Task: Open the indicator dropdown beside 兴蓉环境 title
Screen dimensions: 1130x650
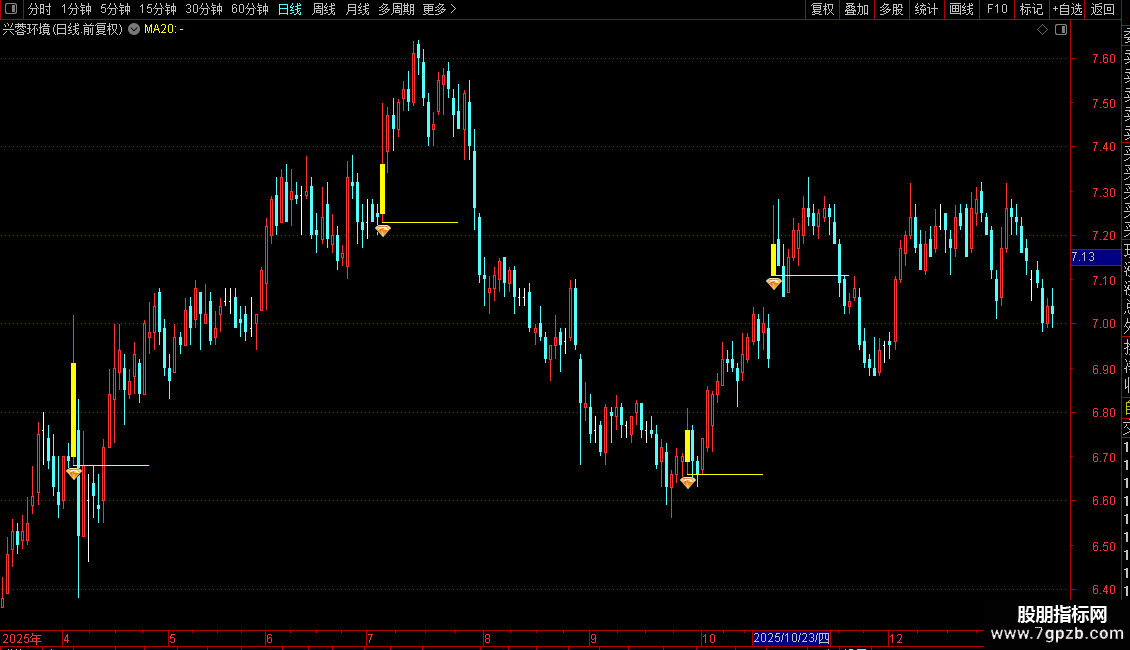Action: (x=134, y=29)
